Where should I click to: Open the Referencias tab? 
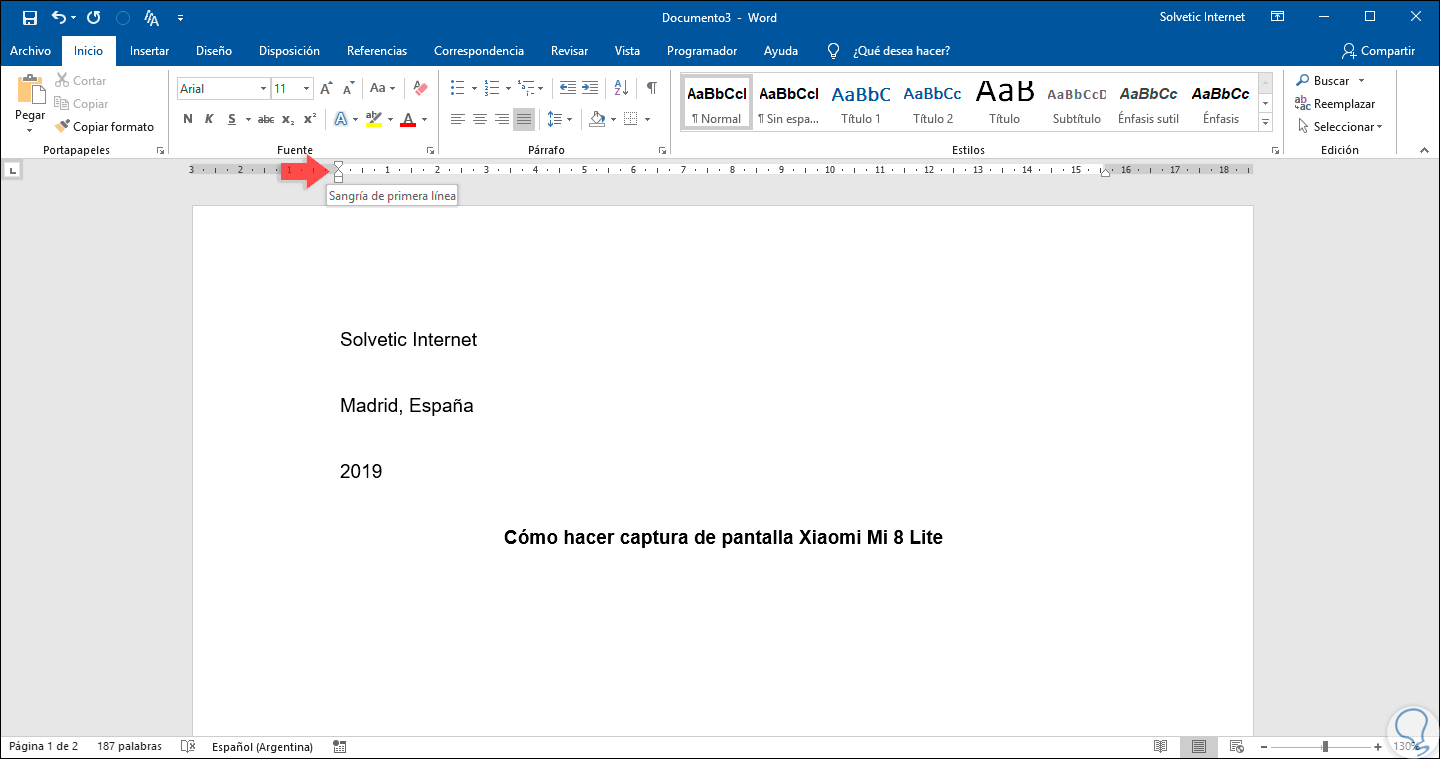[x=377, y=51]
